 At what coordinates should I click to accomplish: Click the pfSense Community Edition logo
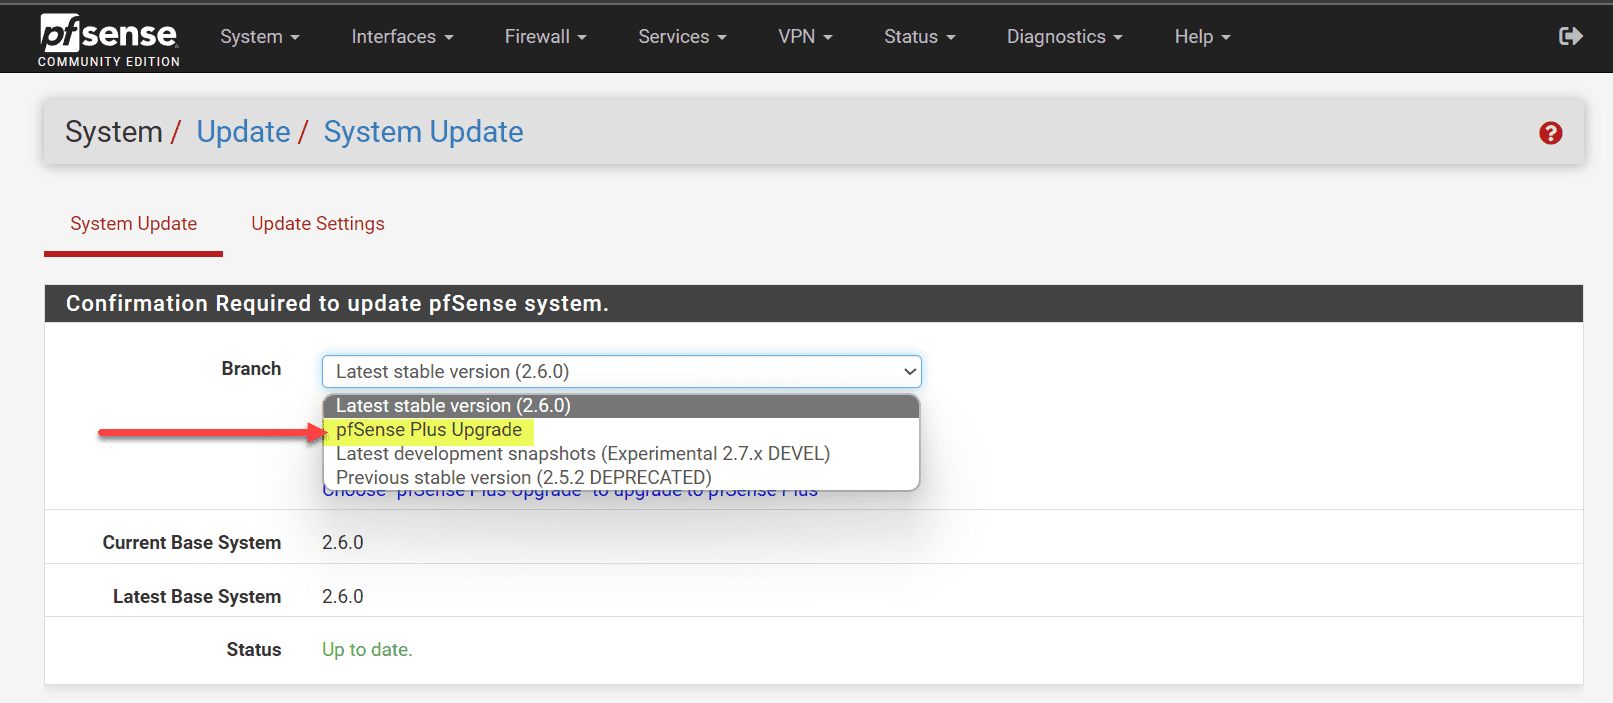pyautogui.click(x=108, y=40)
